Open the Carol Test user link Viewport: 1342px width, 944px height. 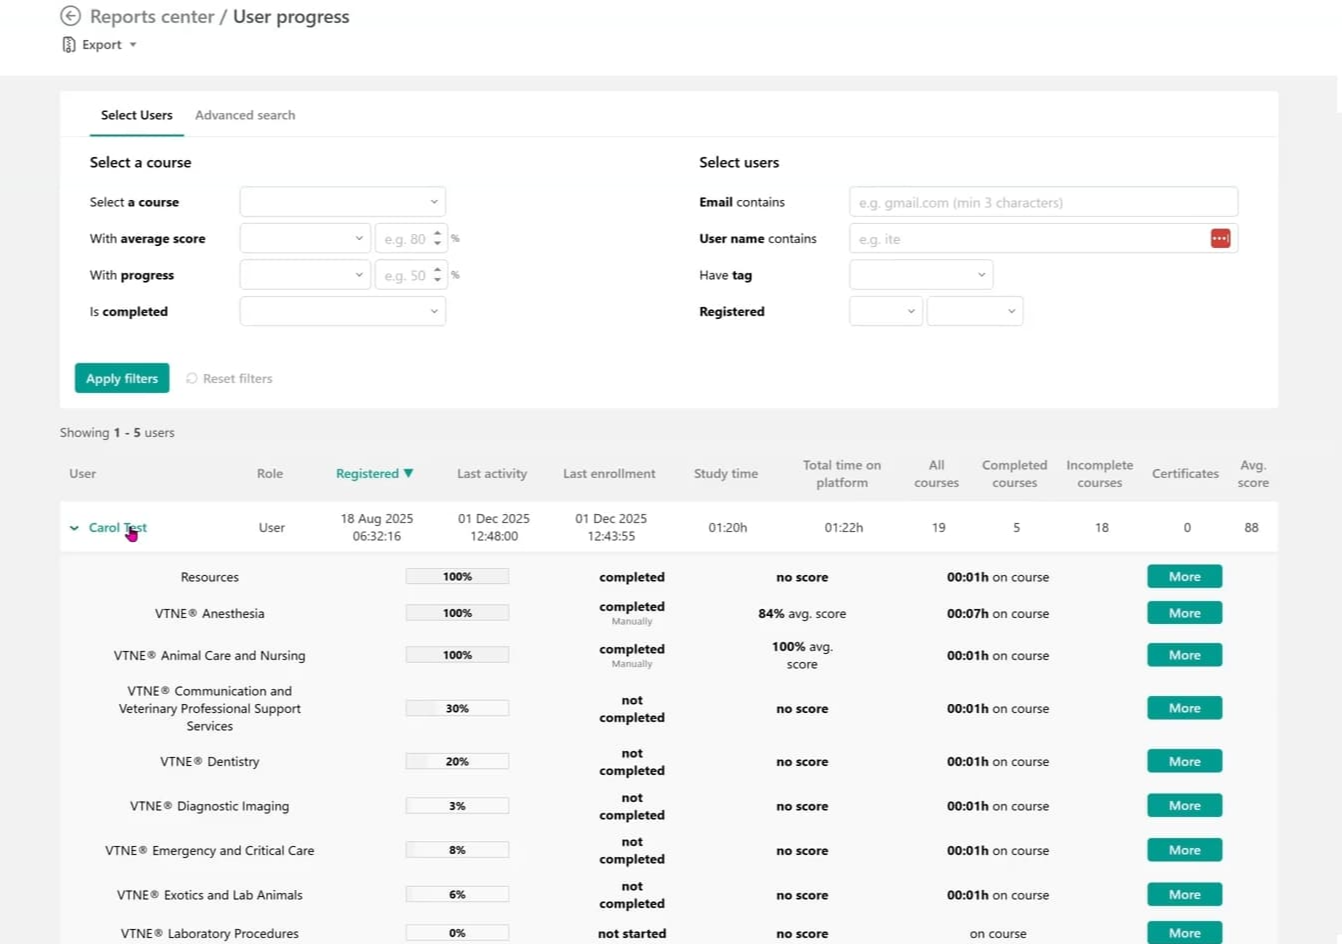coord(117,527)
